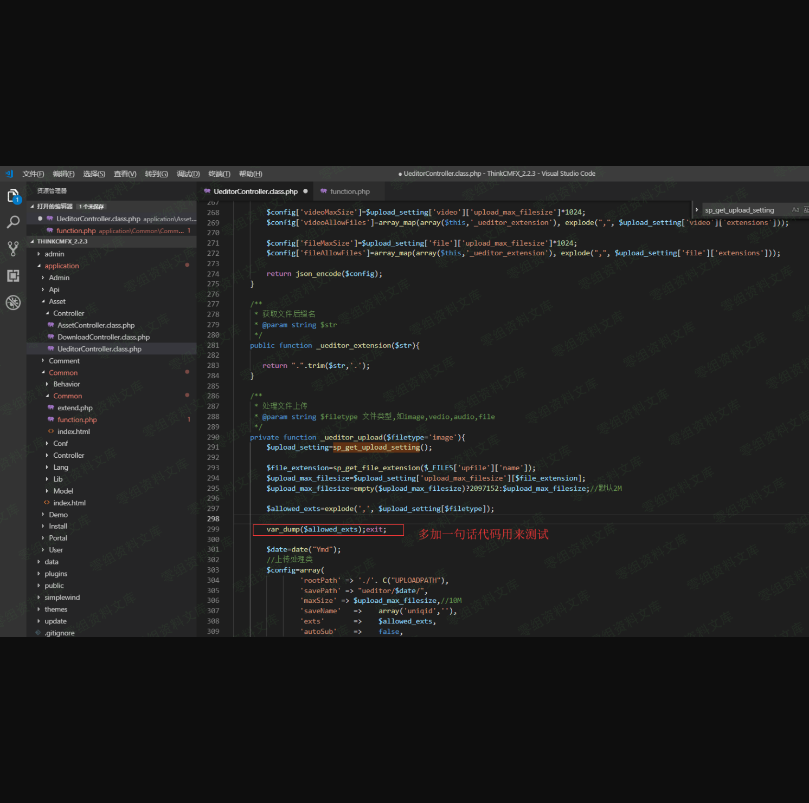Open the Source Control view
The image size is (809, 803).
[x=13, y=249]
